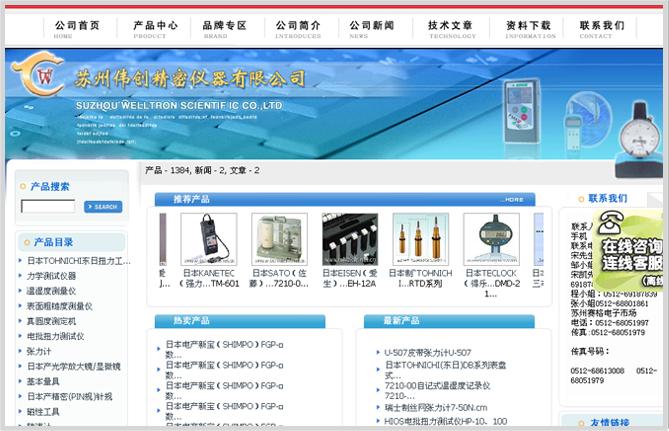Open category 力学测试仪器
This screenshot has height=431, width=669.
52,276
